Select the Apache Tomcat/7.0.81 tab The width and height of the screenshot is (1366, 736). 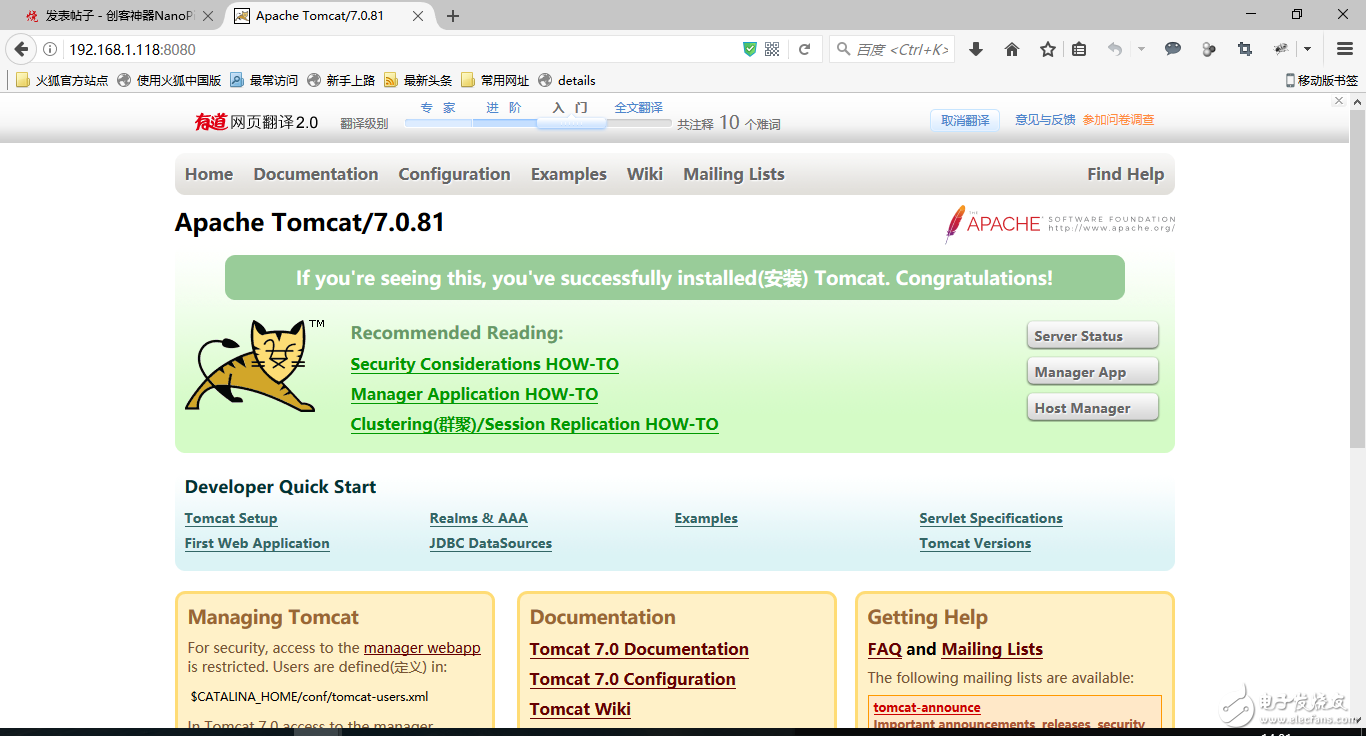pyautogui.click(x=330, y=16)
